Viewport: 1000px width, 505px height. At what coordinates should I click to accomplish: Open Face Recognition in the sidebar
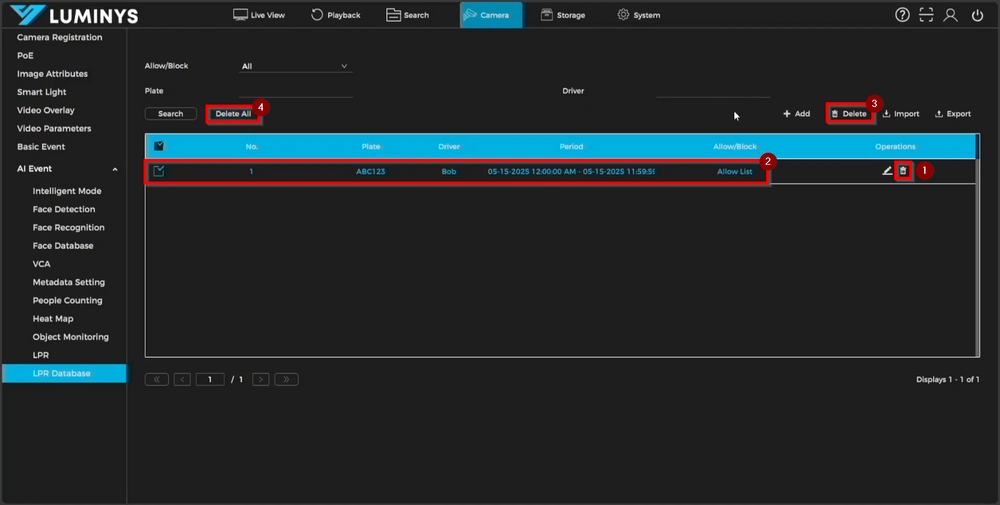pyautogui.click(x=68, y=228)
